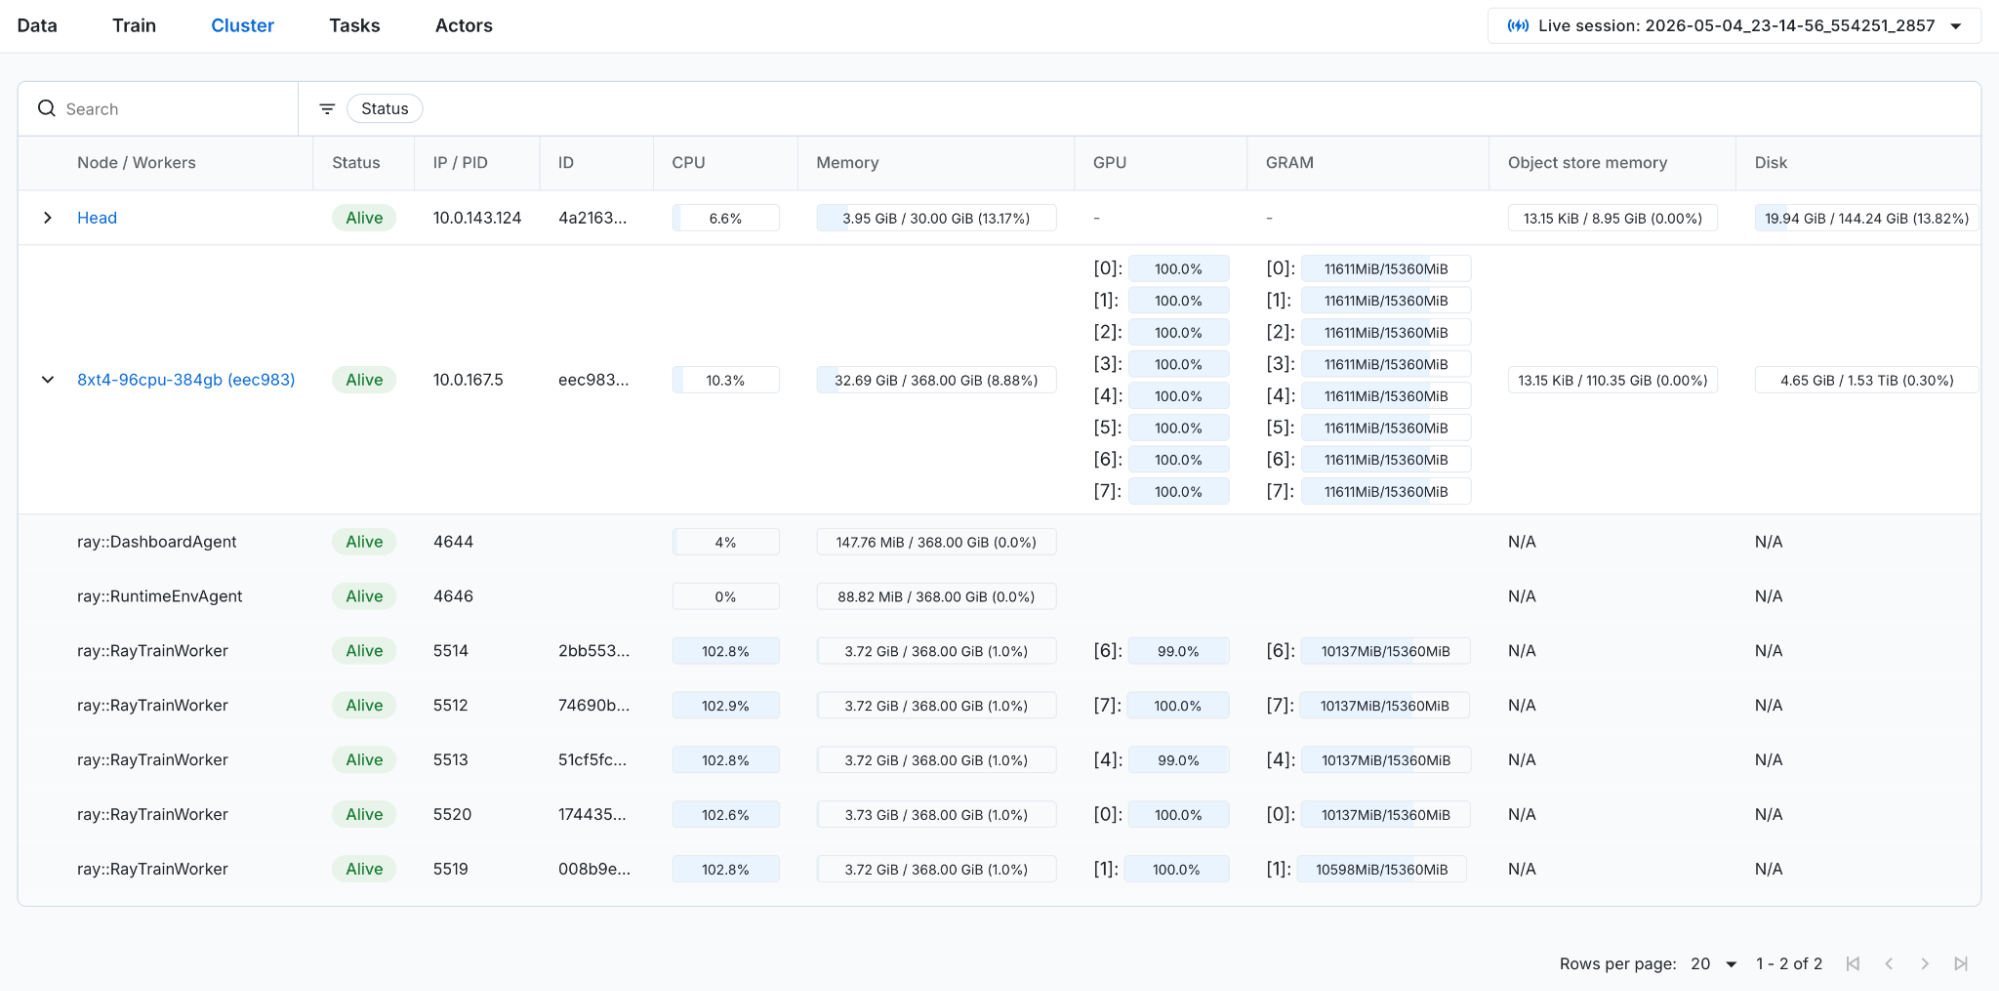
Task: Click Head disk 19.94 GiB usage bar
Action: (1866, 218)
